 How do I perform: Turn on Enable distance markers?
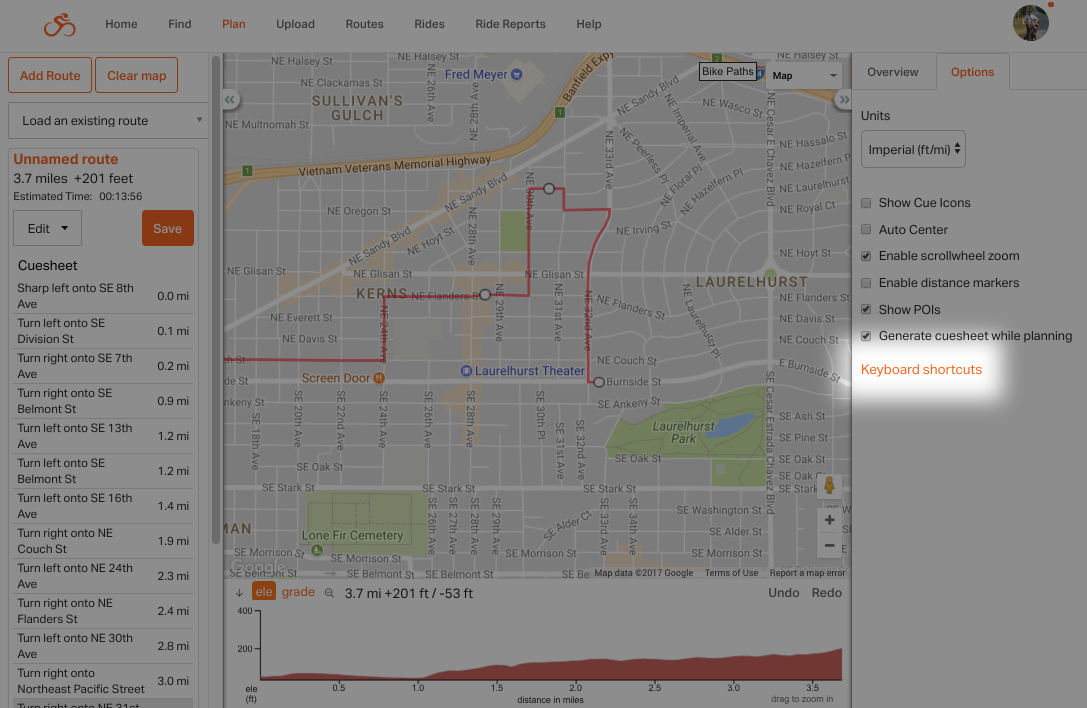tap(866, 283)
